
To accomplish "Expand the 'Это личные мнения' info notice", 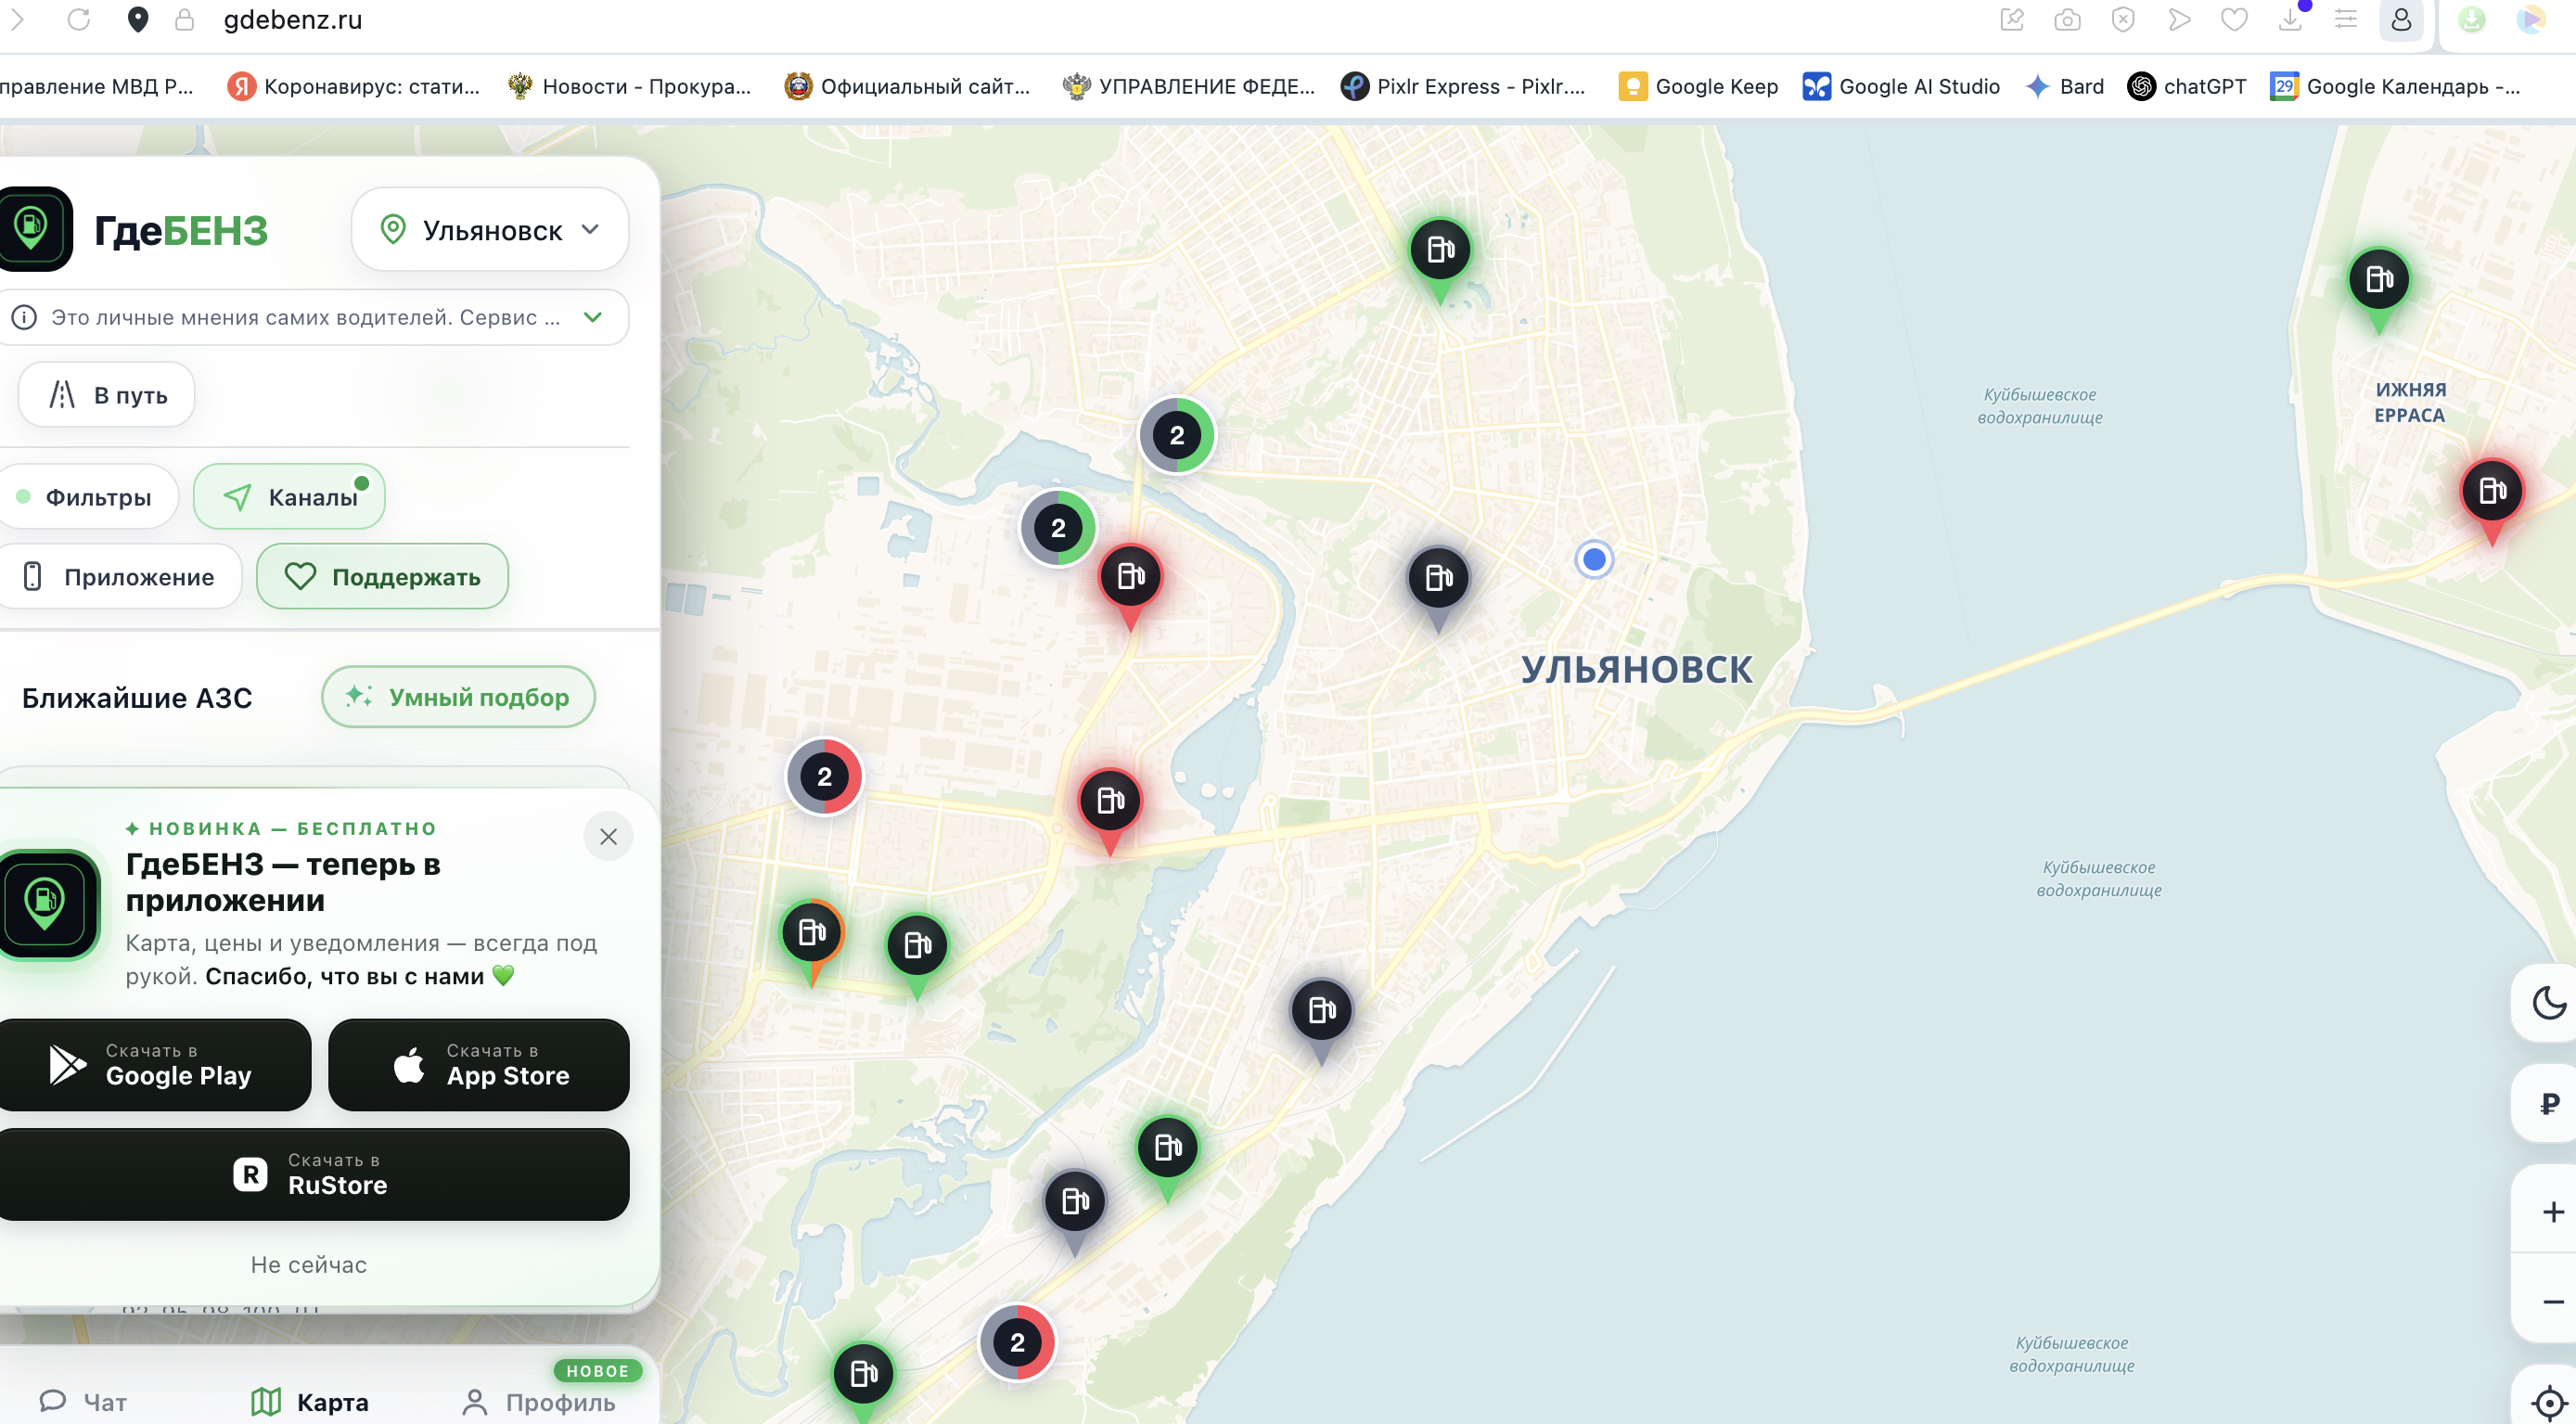I will click(314, 317).
